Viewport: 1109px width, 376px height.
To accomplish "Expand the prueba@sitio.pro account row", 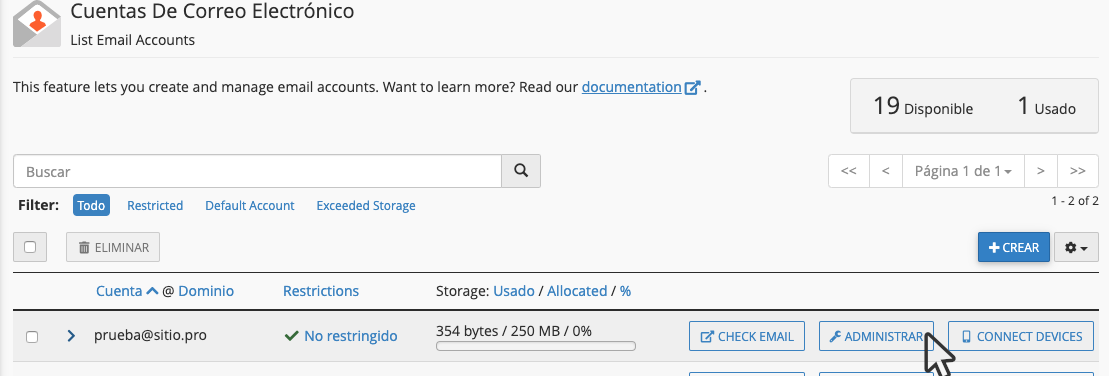I will 71,336.
